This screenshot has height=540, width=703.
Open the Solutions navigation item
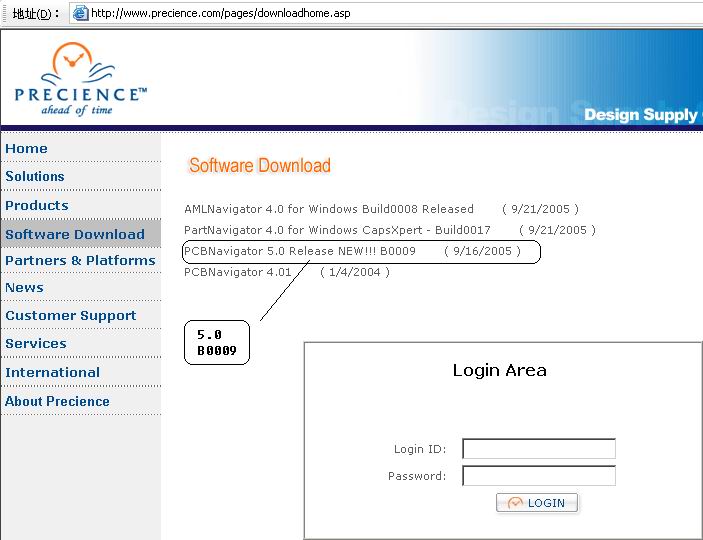pos(35,176)
